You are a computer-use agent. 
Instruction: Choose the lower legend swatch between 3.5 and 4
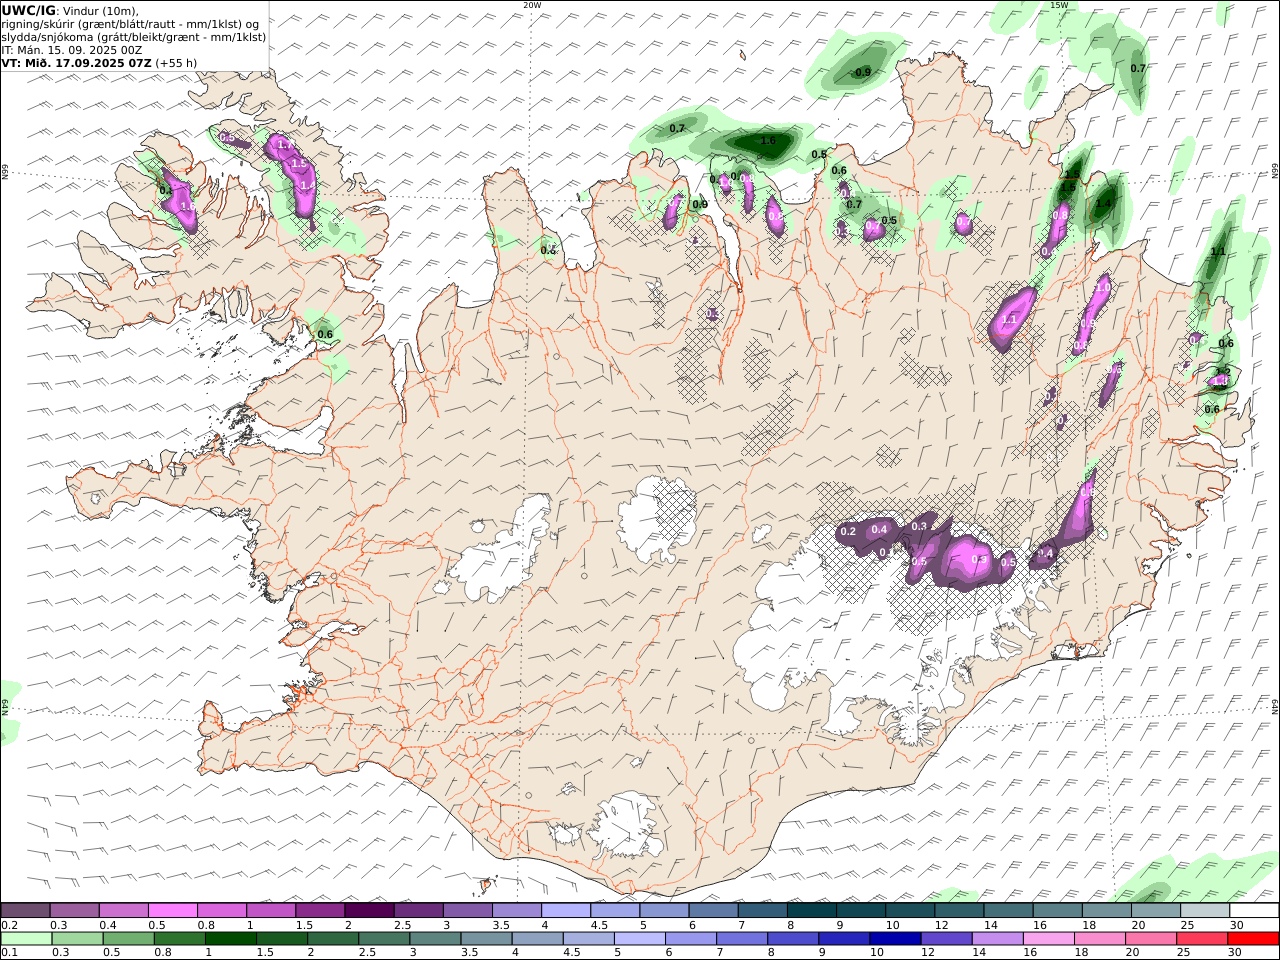[486, 938]
